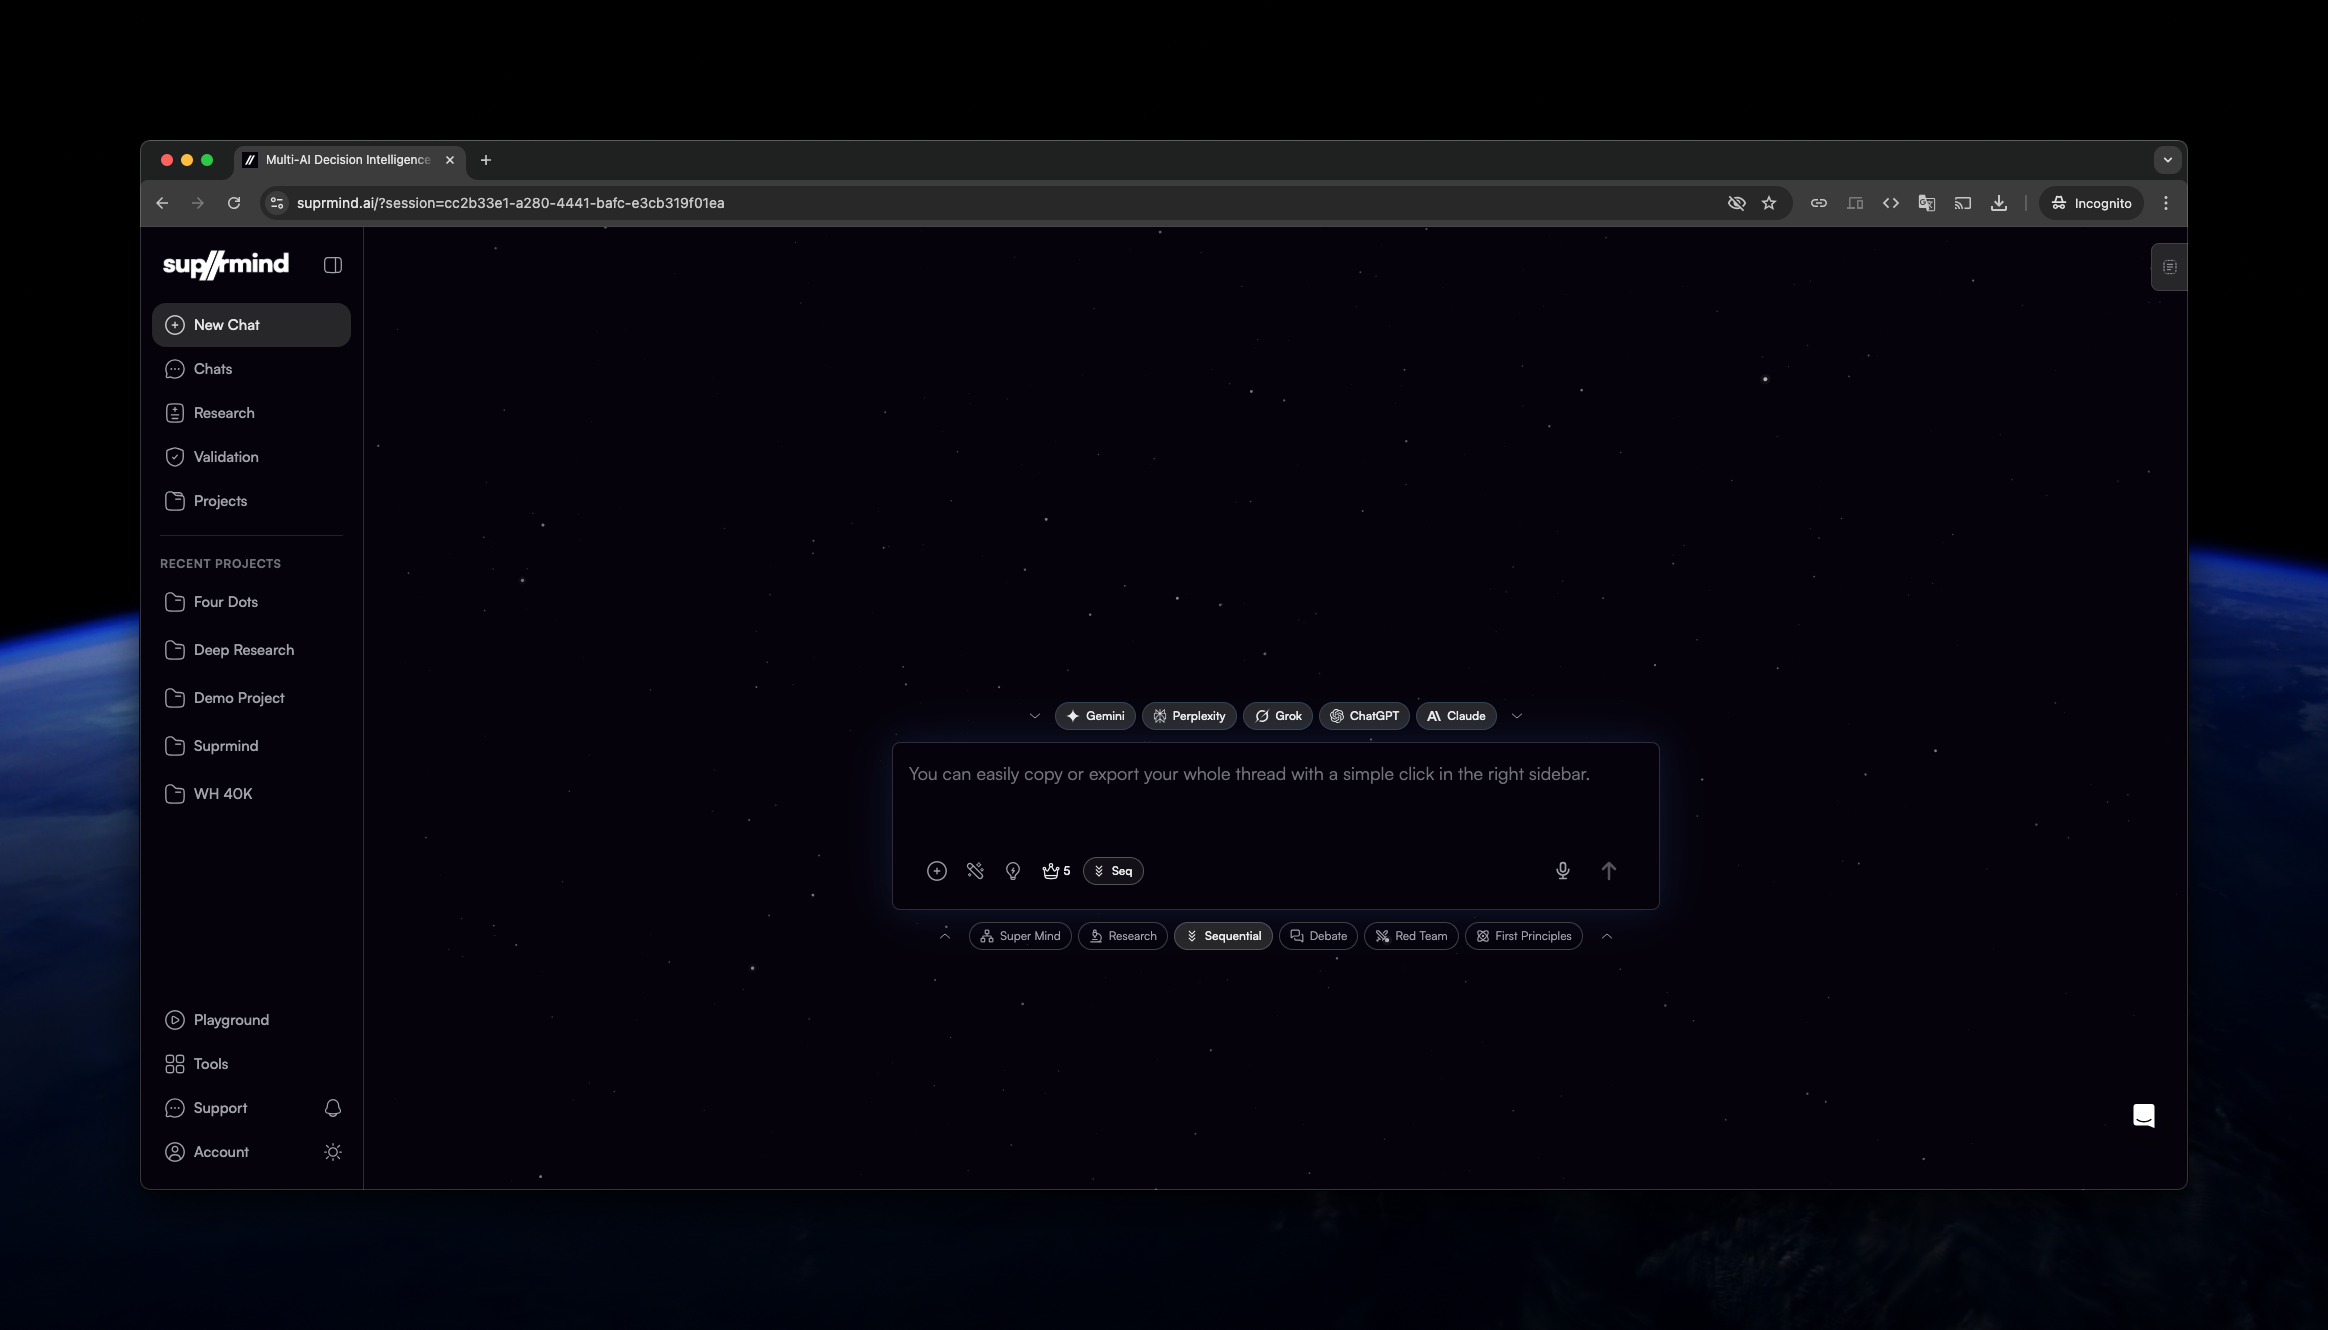Open Tools in the sidebar

(251, 1064)
